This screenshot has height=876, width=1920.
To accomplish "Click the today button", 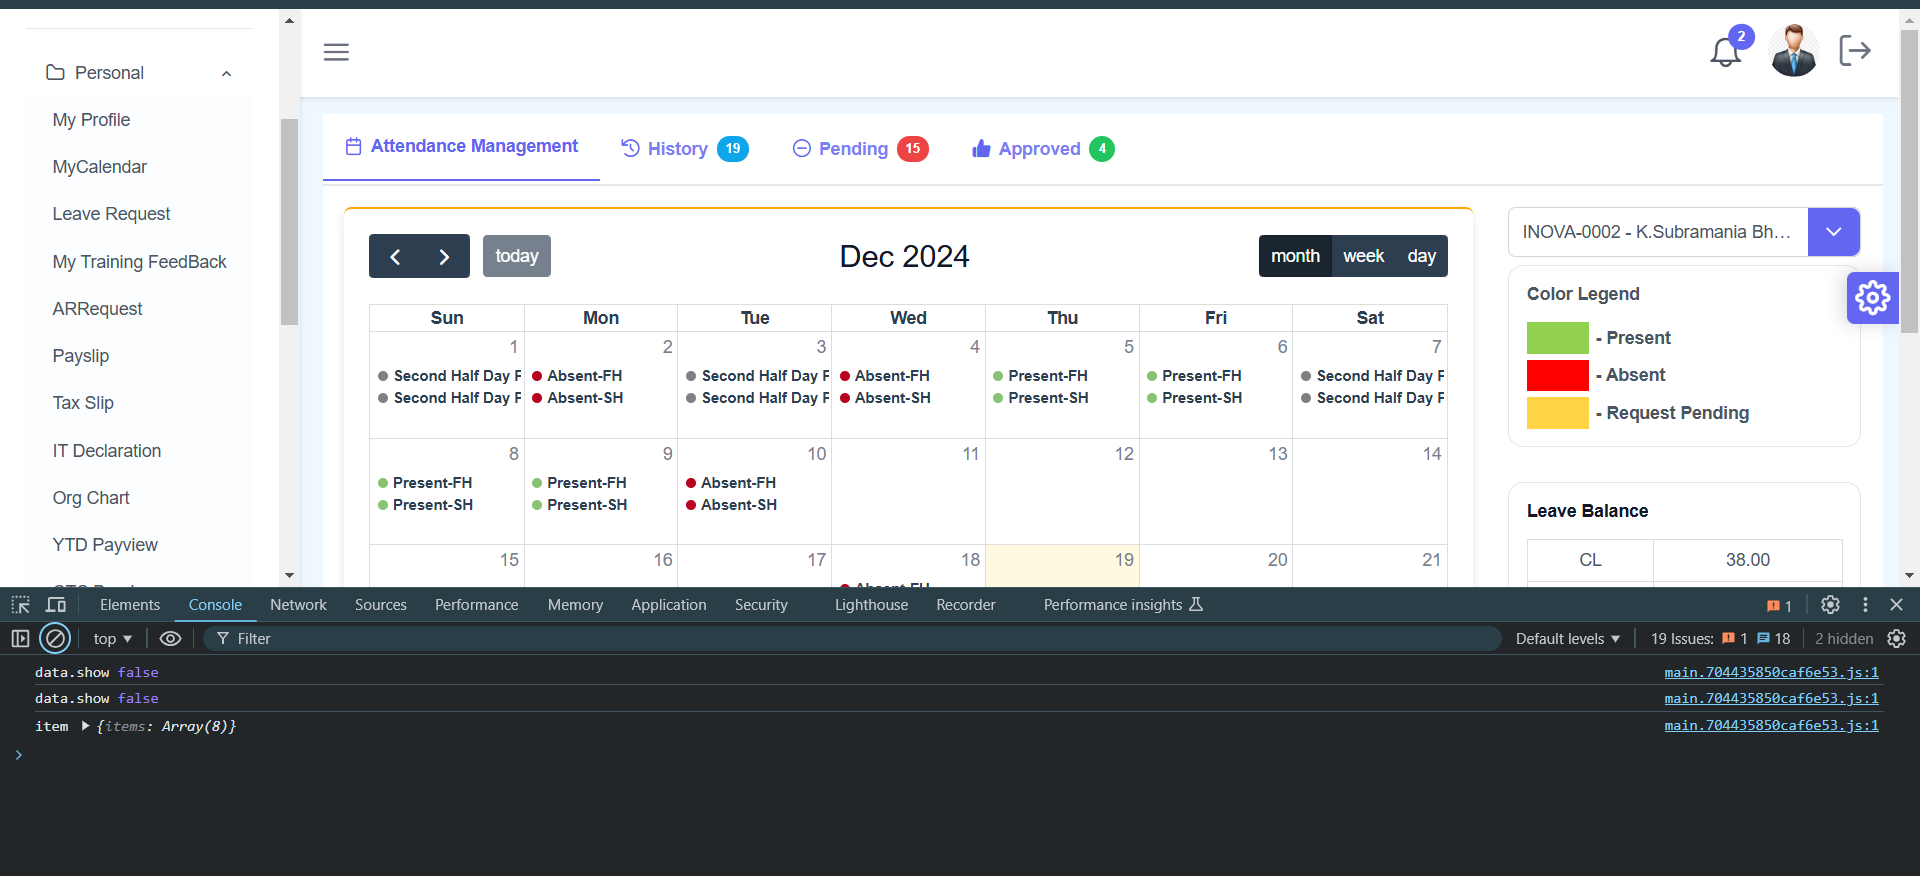I will [516, 256].
